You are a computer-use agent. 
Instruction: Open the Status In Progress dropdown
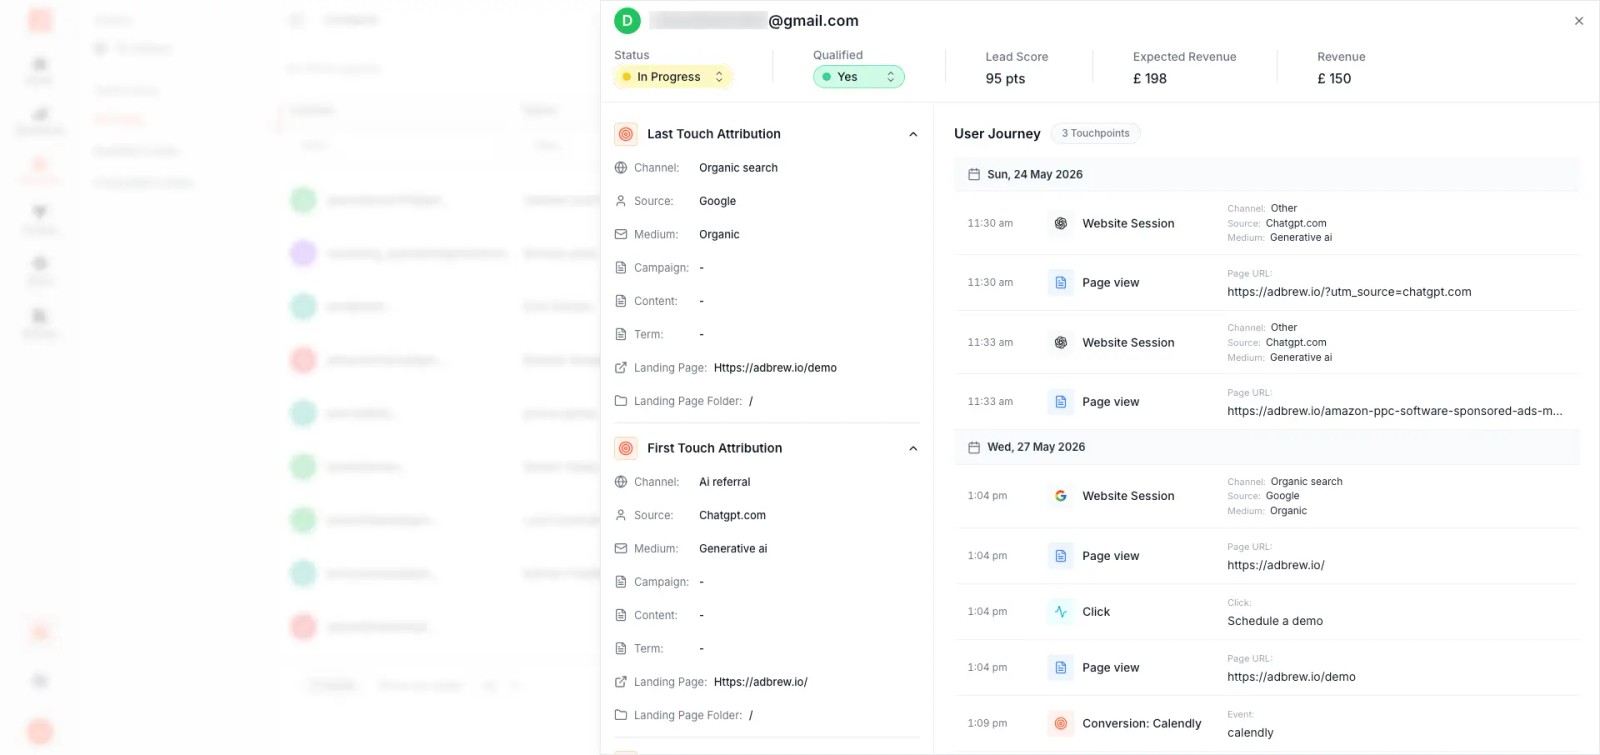point(673,77)
